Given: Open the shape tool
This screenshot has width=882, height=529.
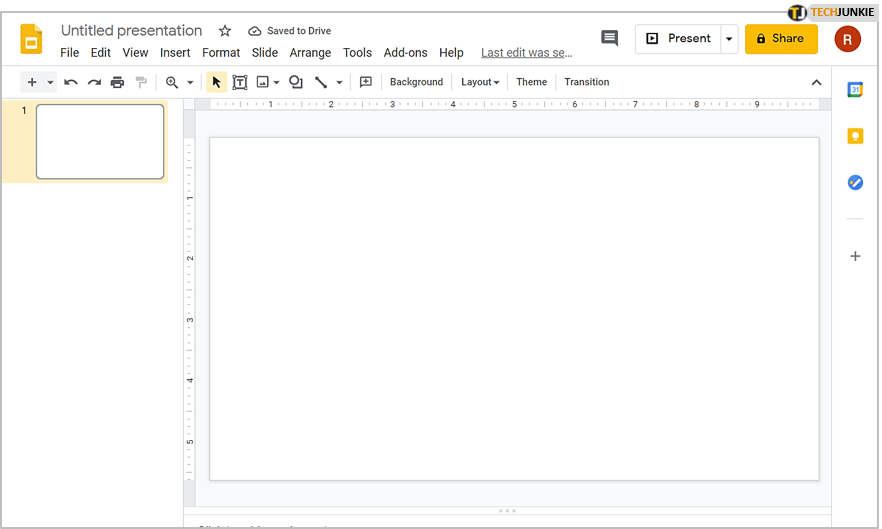Looking at the screenshot, I should 296,82.
